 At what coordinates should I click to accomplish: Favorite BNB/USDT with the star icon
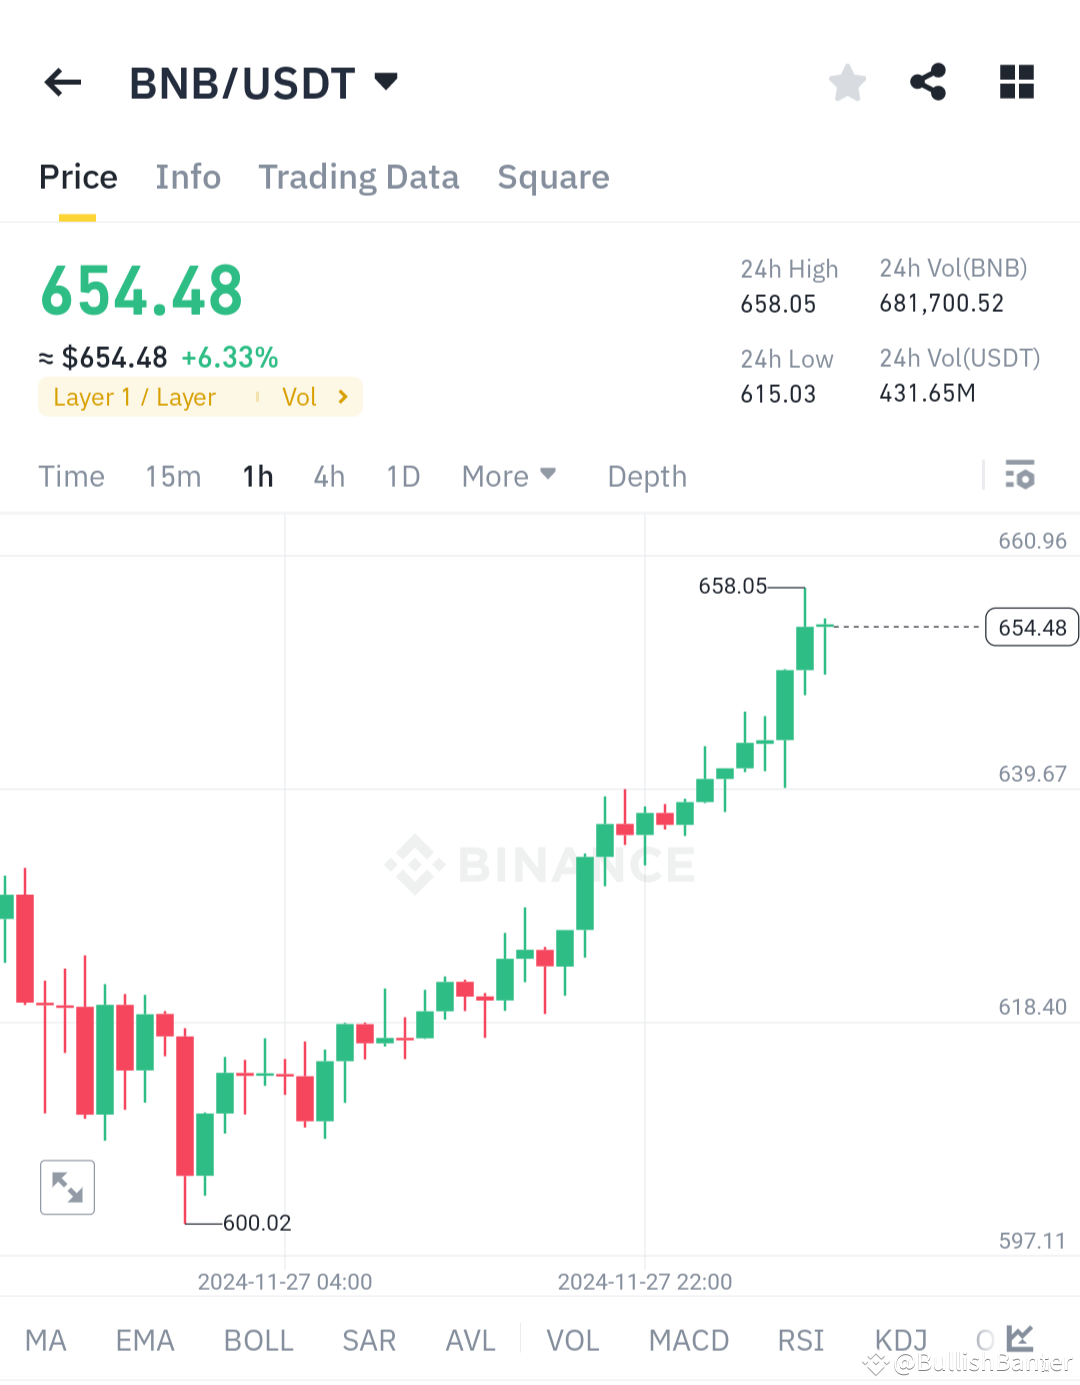847,82
